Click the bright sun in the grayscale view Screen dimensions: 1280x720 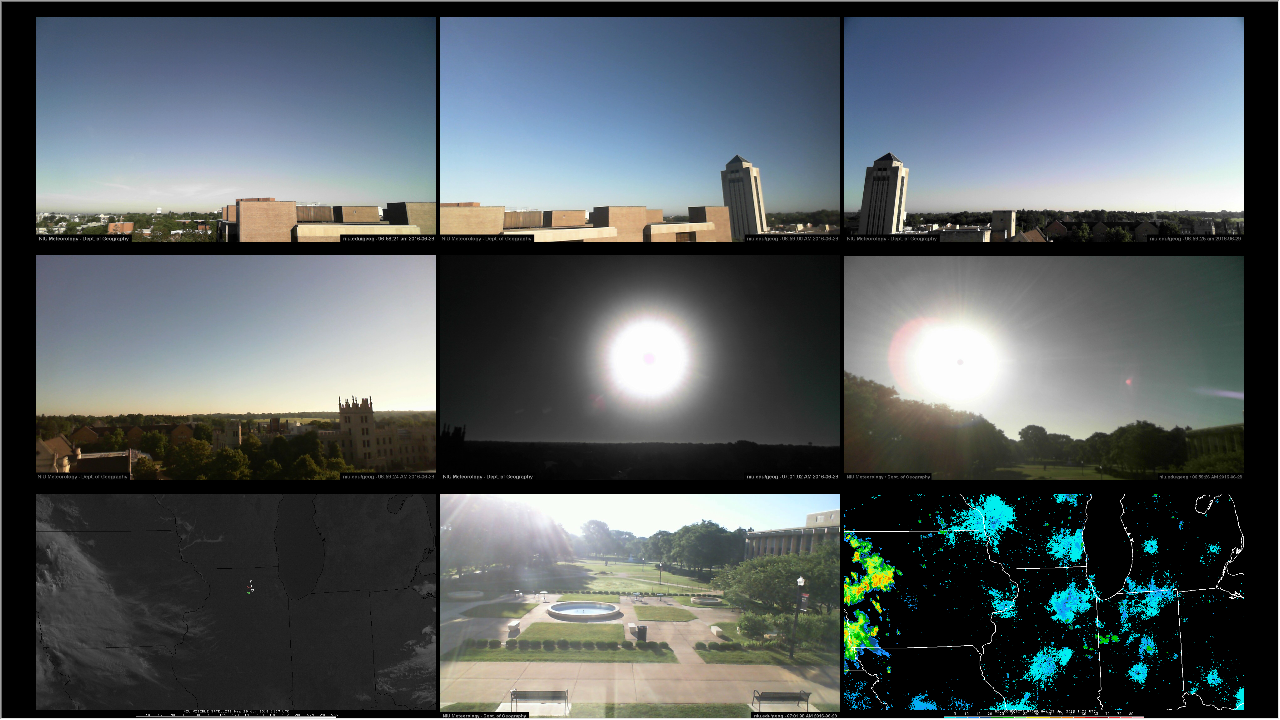coord(648,358)
